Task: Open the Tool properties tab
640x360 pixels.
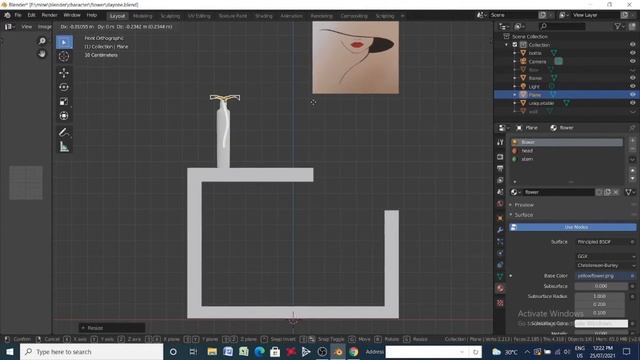Action: [x=500, y=142]
